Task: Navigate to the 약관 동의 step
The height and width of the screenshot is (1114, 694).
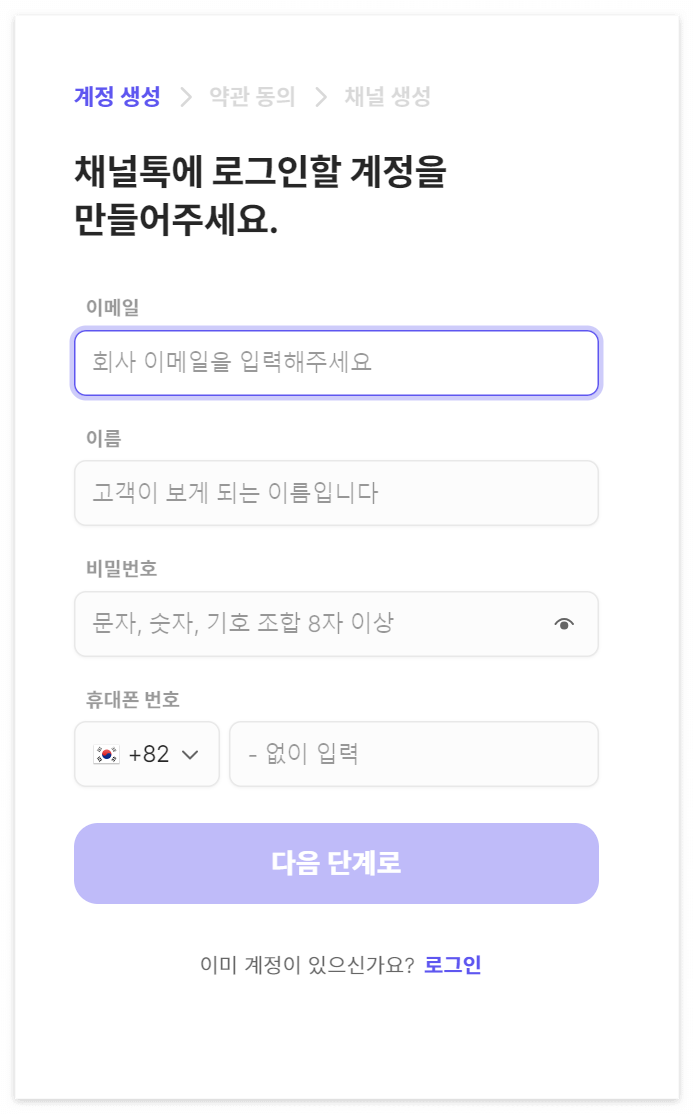Action: (253, 97)
